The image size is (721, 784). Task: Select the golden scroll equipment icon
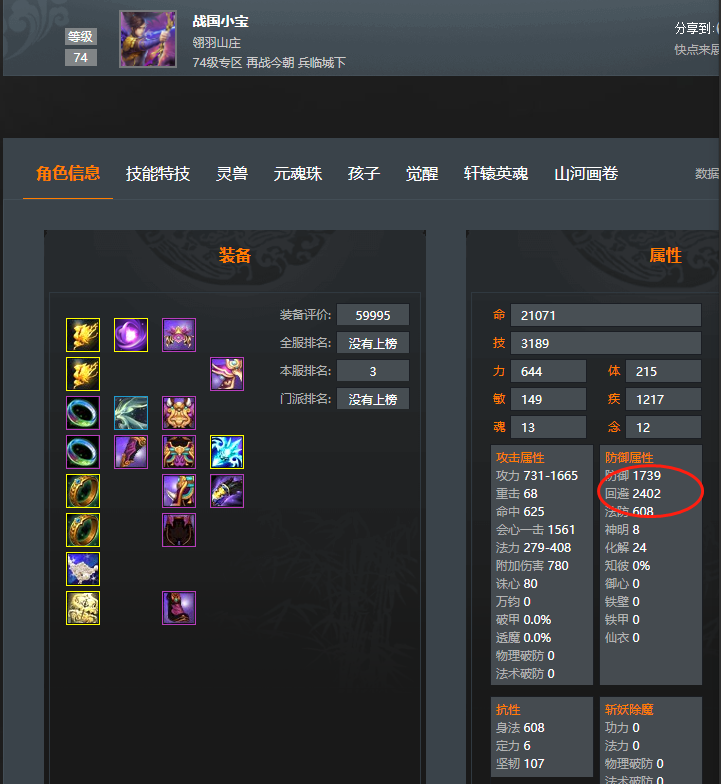coord(83,608)
